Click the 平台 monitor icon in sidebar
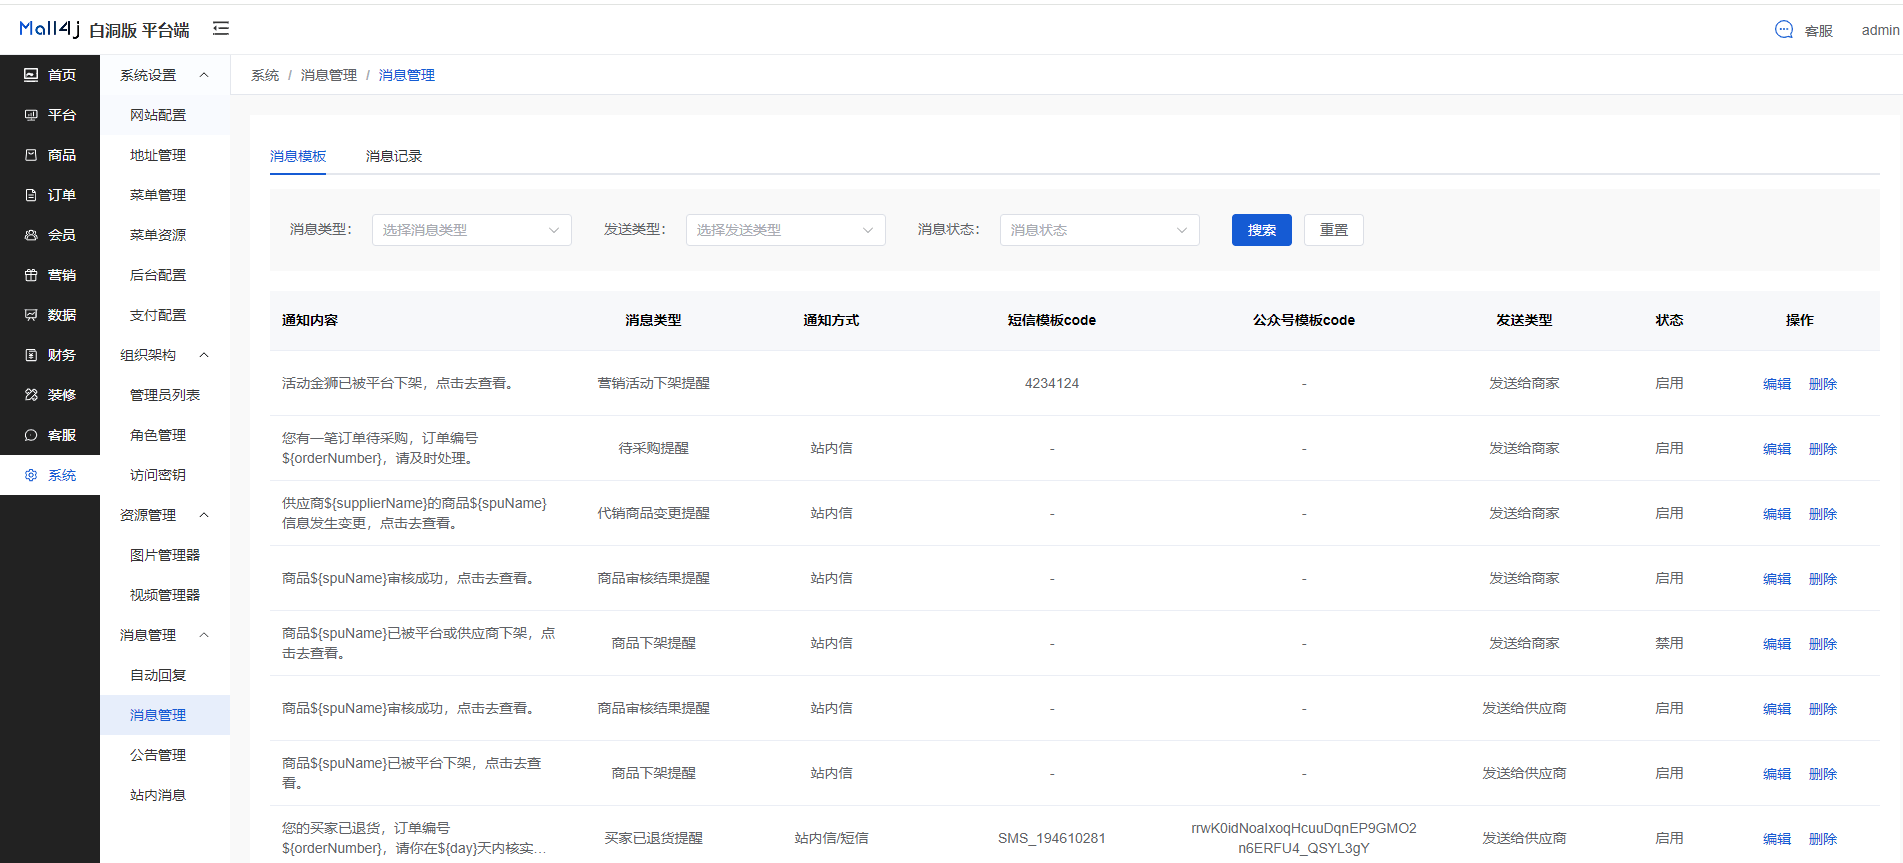The image size is (1903, 863). pos(31,115)
